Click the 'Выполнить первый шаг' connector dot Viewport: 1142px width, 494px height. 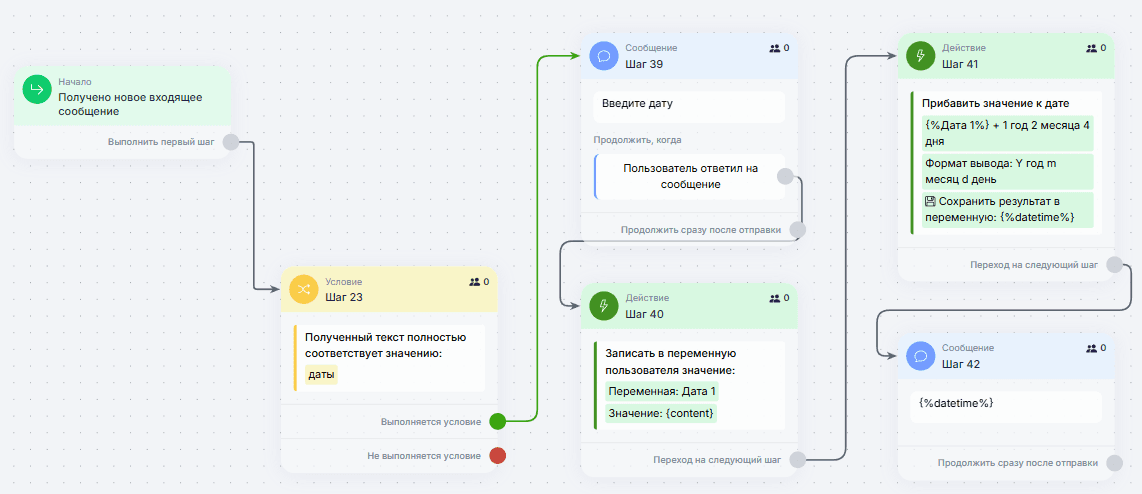coord(230,142)
